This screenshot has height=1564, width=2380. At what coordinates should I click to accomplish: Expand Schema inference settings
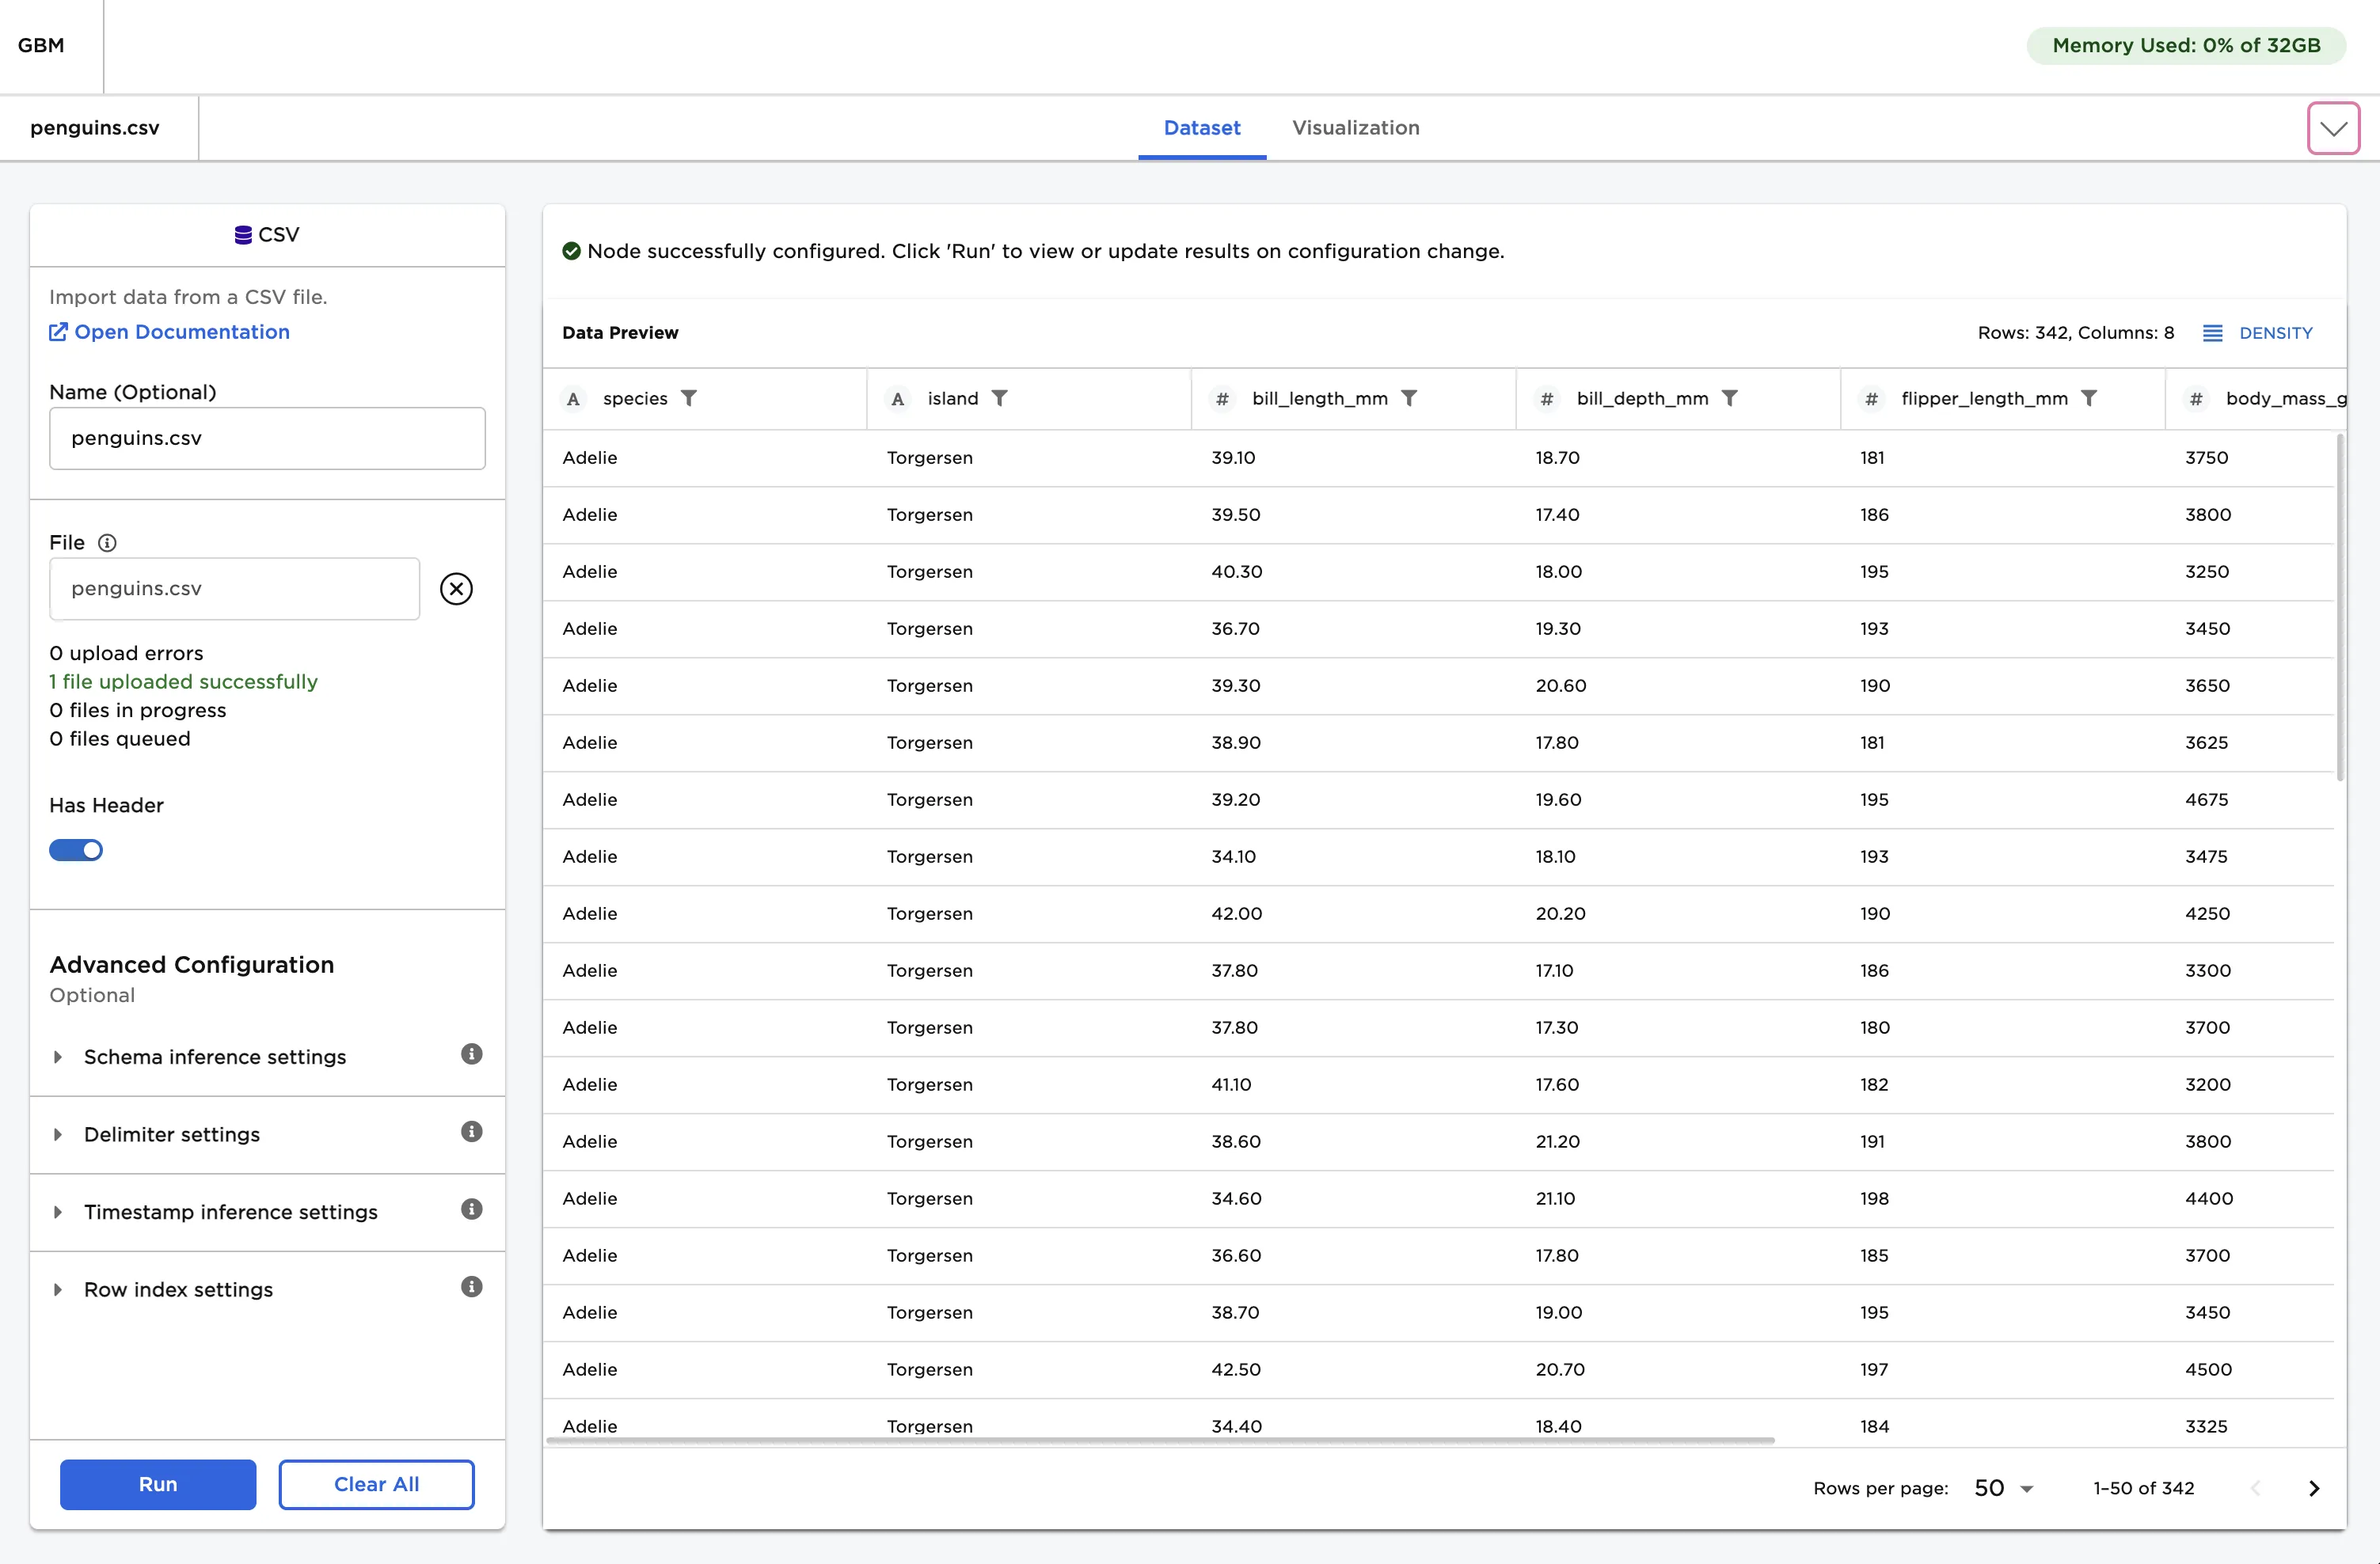[x=214, y=1057]
